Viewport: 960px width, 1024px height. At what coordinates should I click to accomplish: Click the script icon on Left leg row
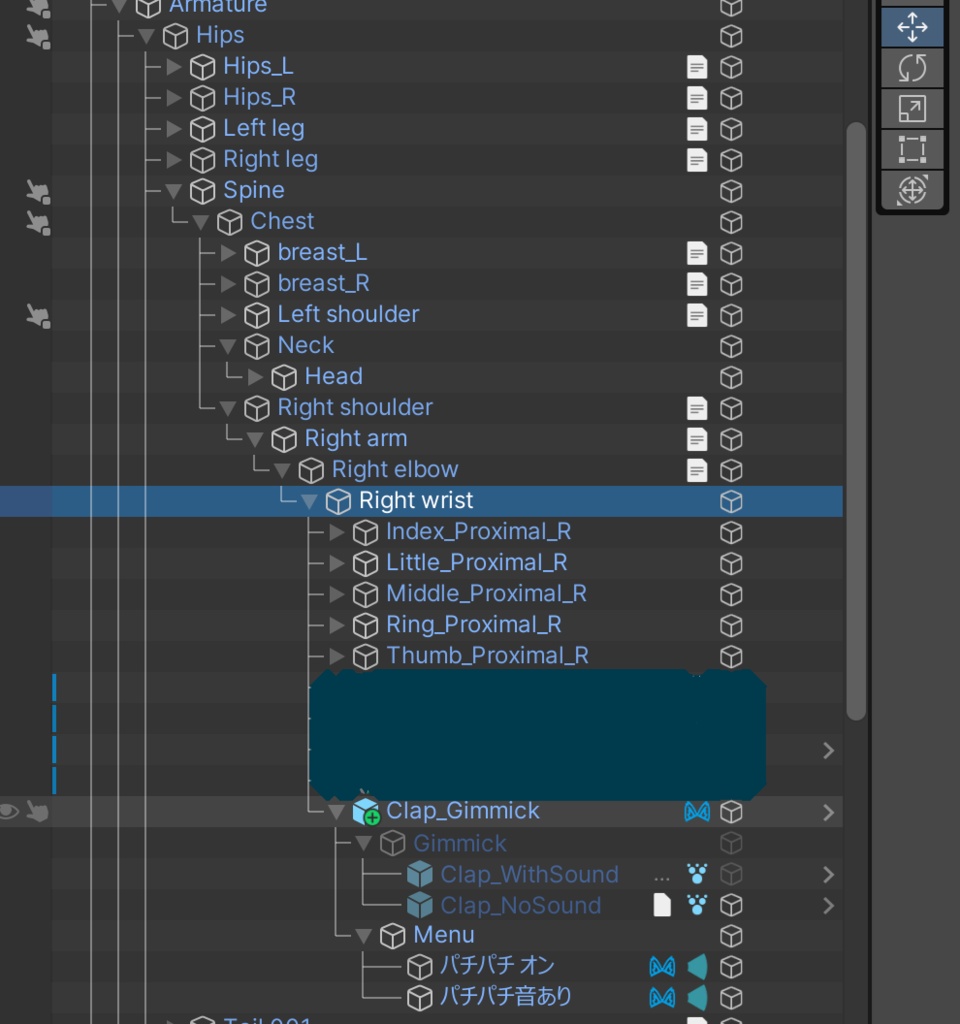pos(697,129)
